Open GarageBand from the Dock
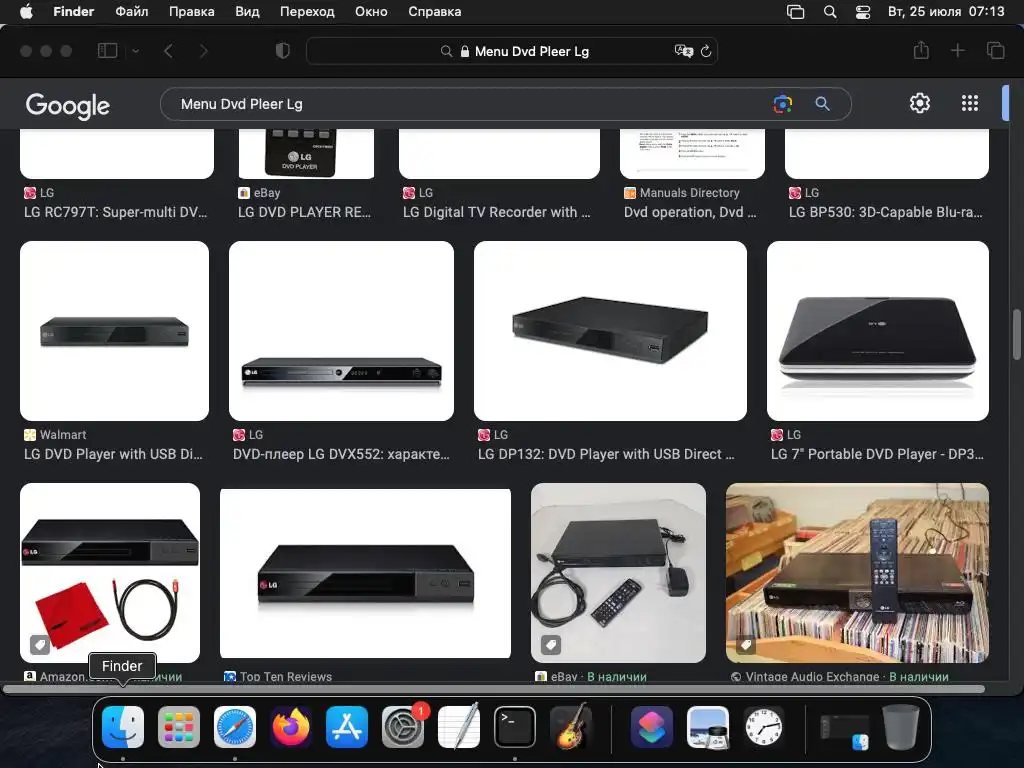The width and height of the screenshot is (1024, 768). pos(571,727)
